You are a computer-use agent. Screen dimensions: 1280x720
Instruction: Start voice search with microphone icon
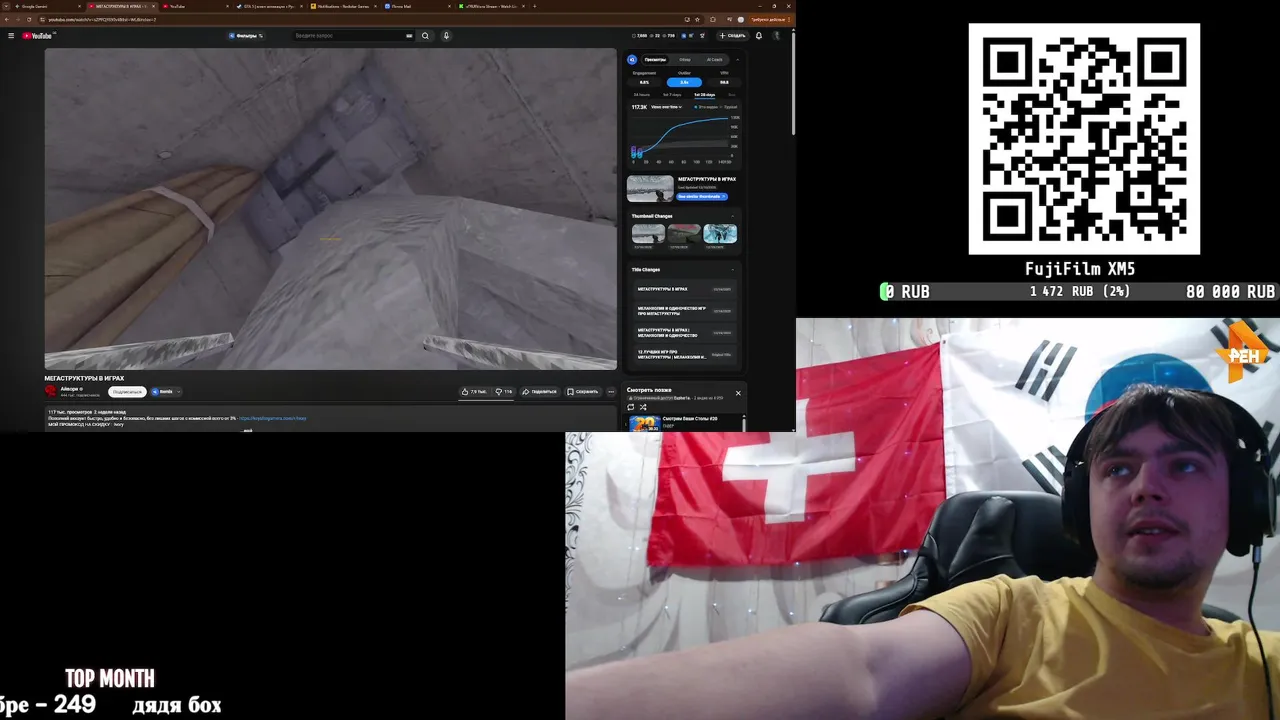446,36
